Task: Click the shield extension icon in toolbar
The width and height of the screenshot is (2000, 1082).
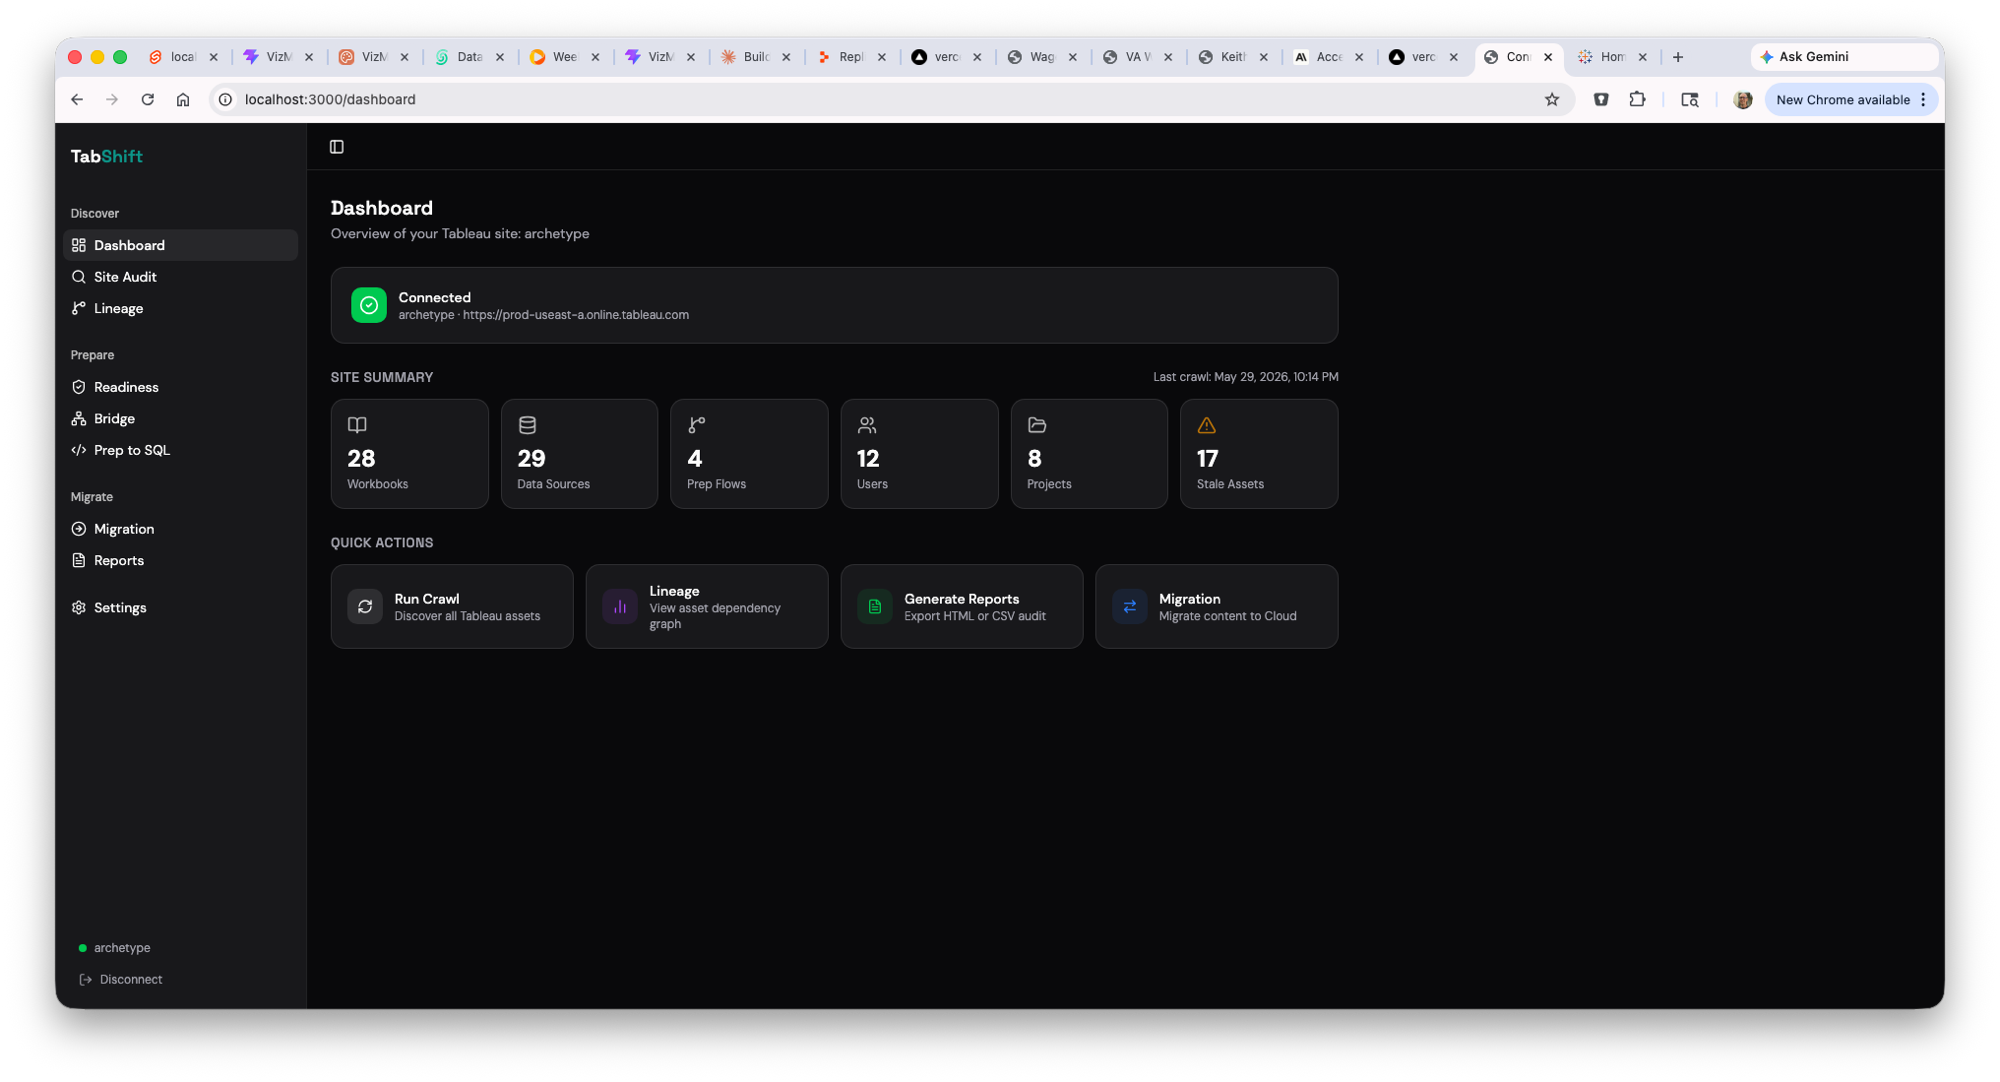Action: [1601, 99]
